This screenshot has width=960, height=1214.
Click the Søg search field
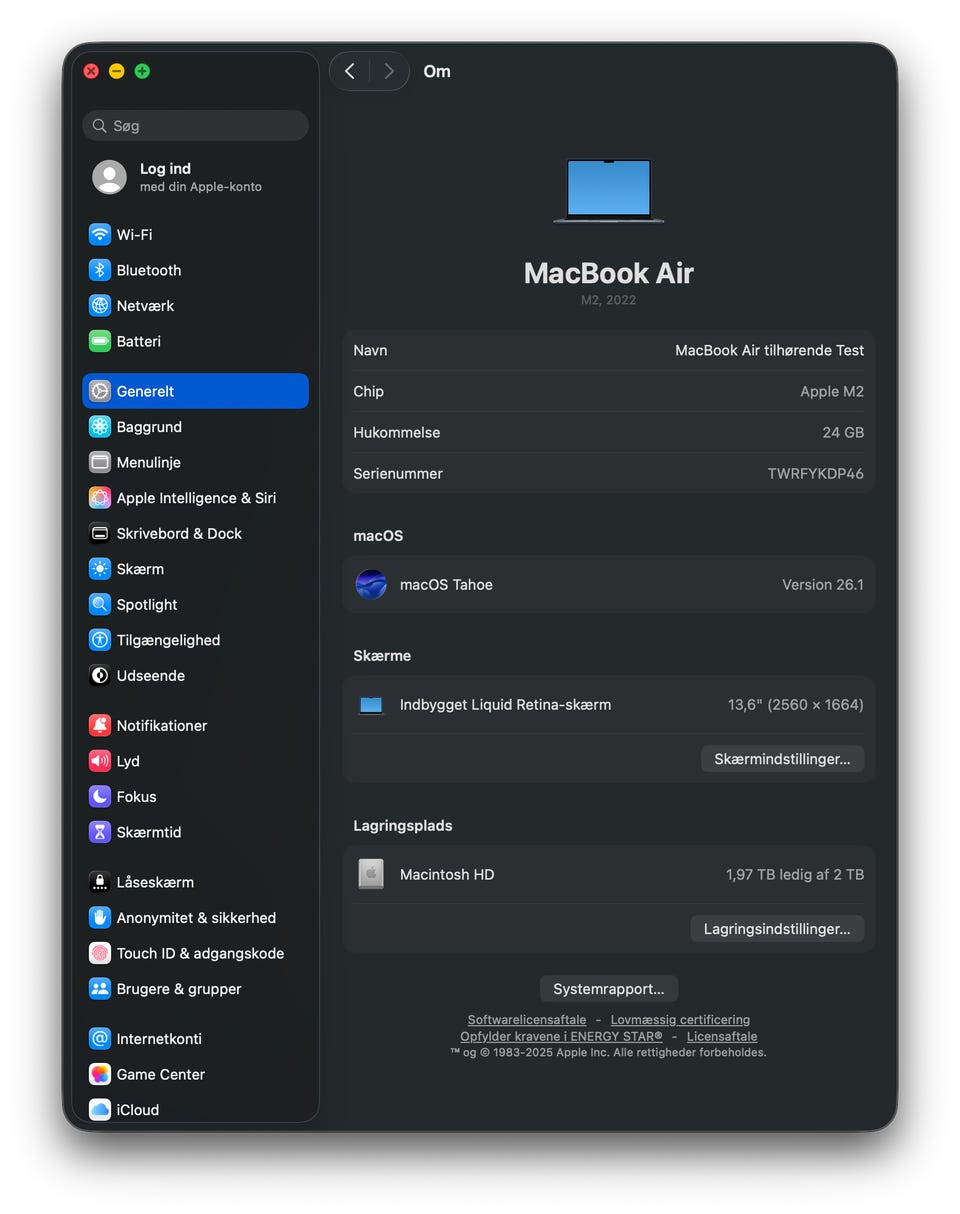tap(195, 125)
